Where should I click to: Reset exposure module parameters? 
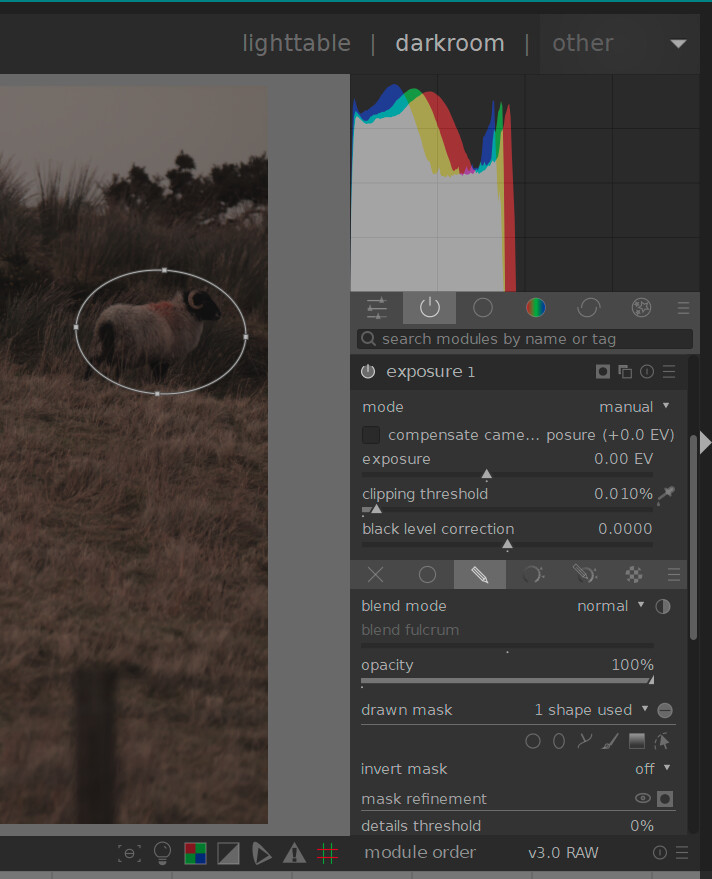[647, 372]
